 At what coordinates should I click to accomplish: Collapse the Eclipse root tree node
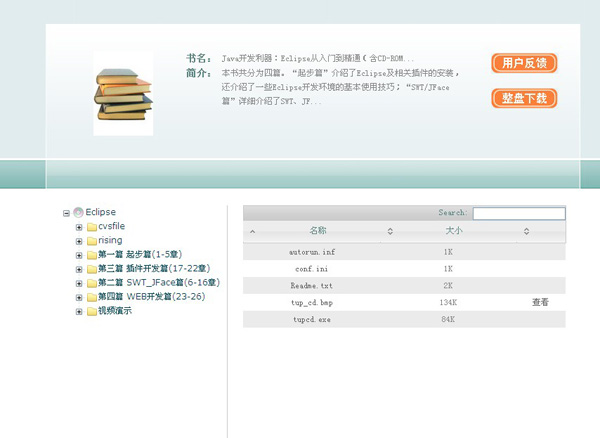tap(66, 213)
